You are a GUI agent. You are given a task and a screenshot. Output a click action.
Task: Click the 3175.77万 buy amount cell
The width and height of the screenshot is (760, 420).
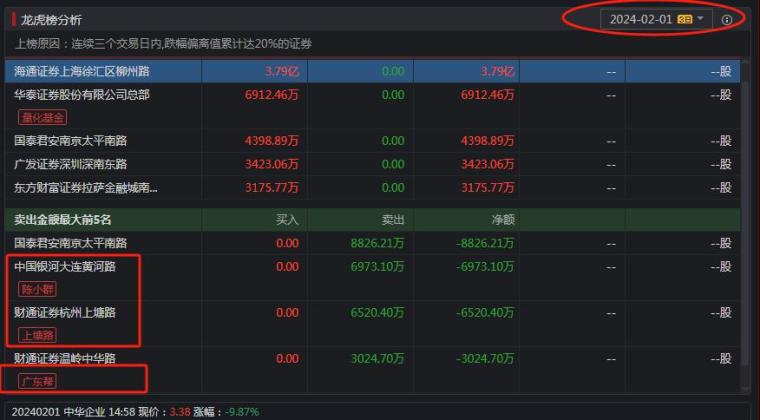click(271, 187)
